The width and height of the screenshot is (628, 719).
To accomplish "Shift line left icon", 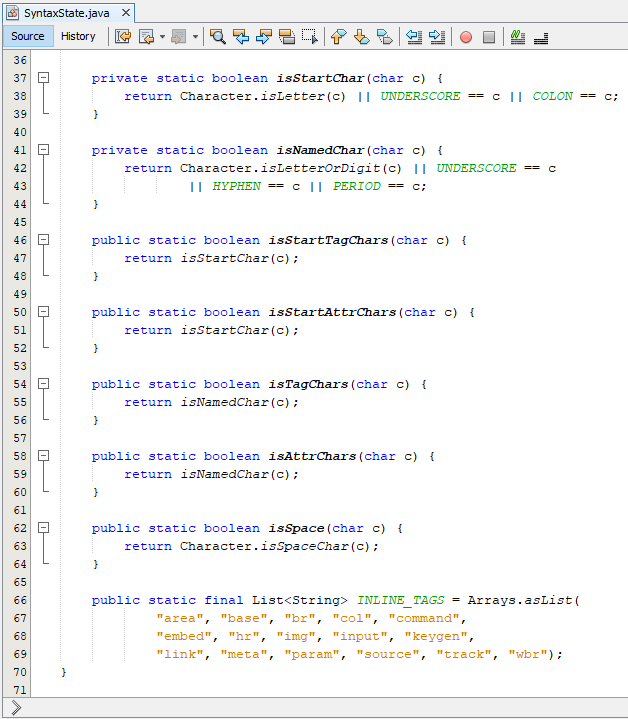I will tap(414, 36).
